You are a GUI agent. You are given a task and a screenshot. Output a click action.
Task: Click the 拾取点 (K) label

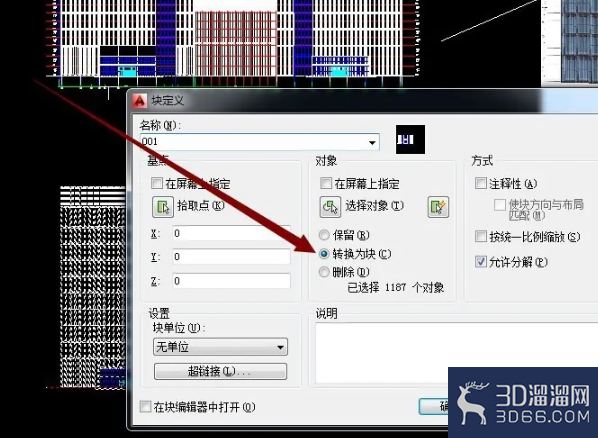(x=201, y=206)
